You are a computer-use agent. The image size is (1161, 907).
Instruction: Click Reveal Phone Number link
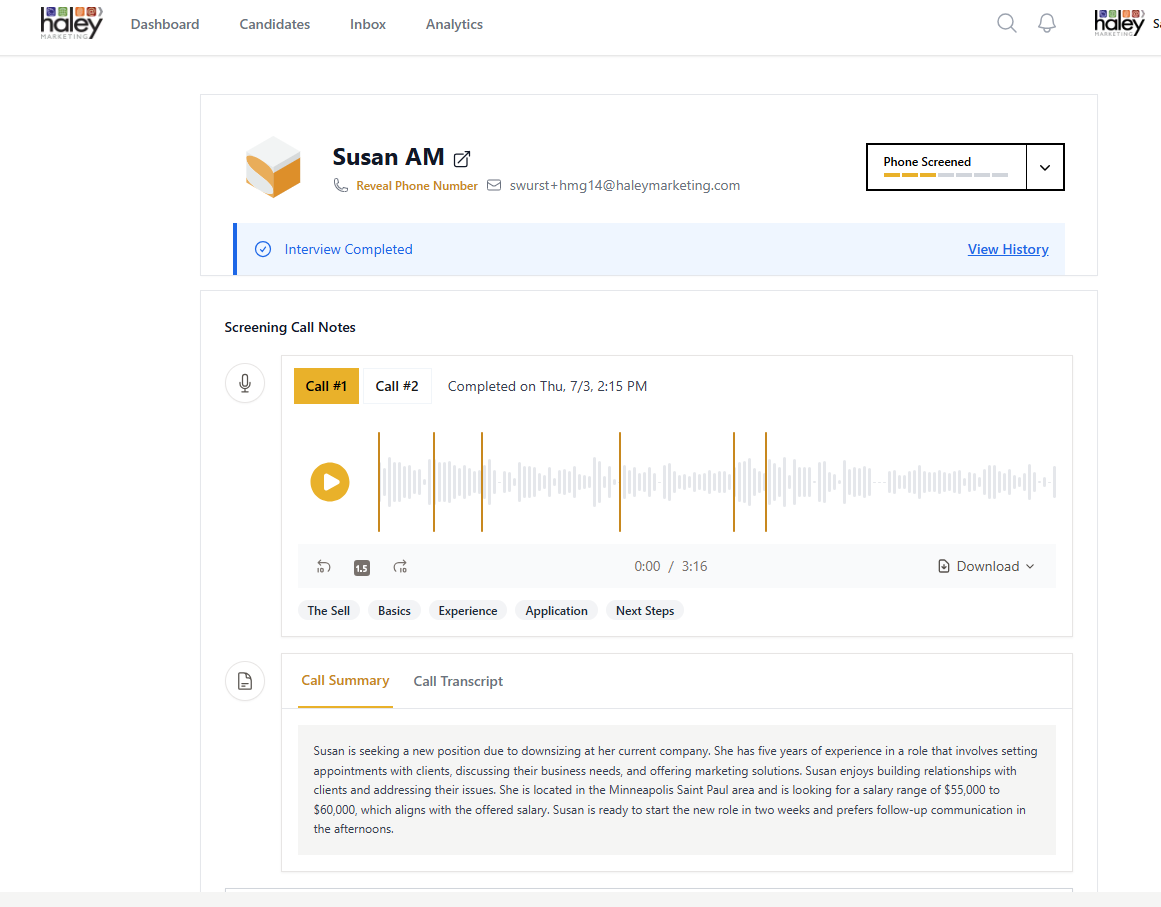click(417, 186)
